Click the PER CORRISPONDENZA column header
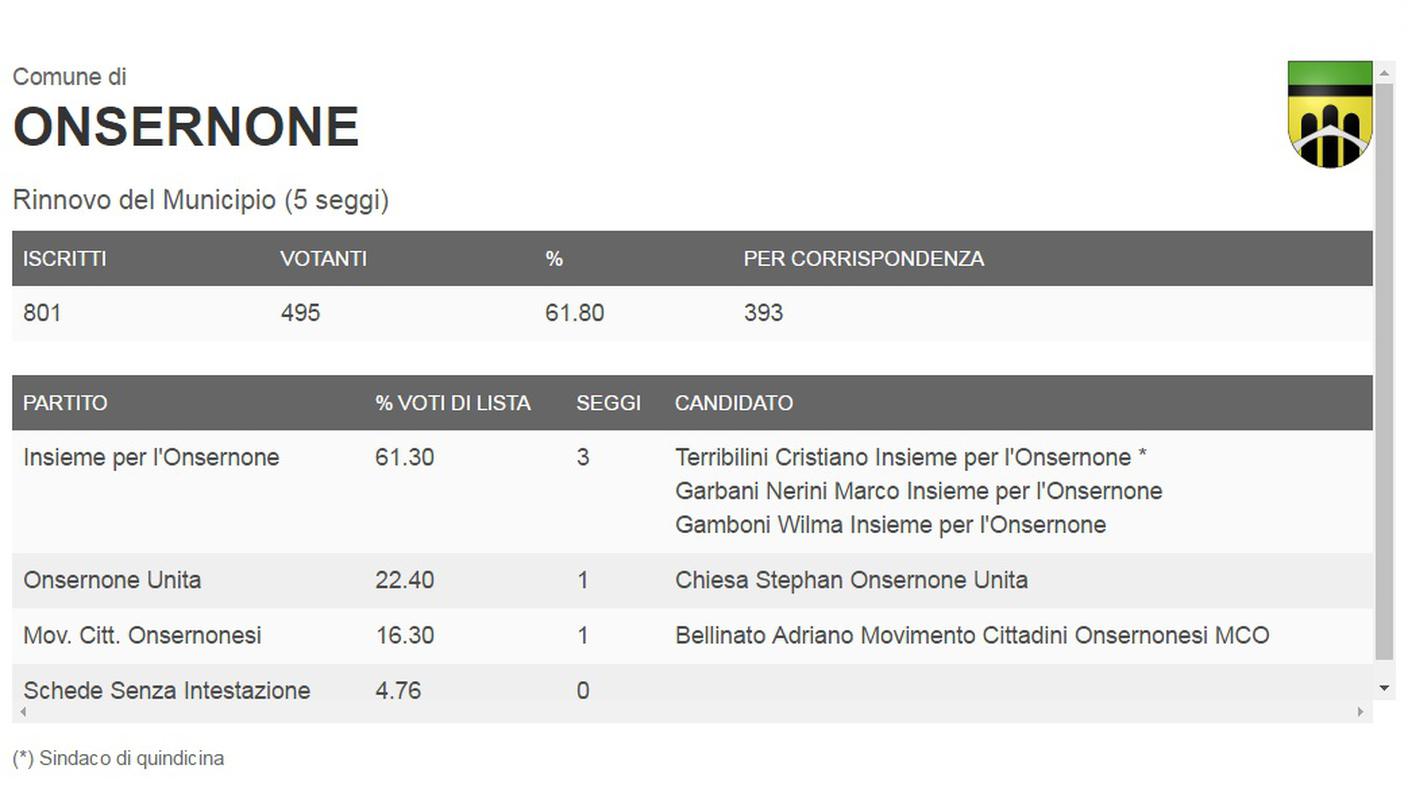The width and height of the screenshot is (1408, 792). click(x=864, y=259)
